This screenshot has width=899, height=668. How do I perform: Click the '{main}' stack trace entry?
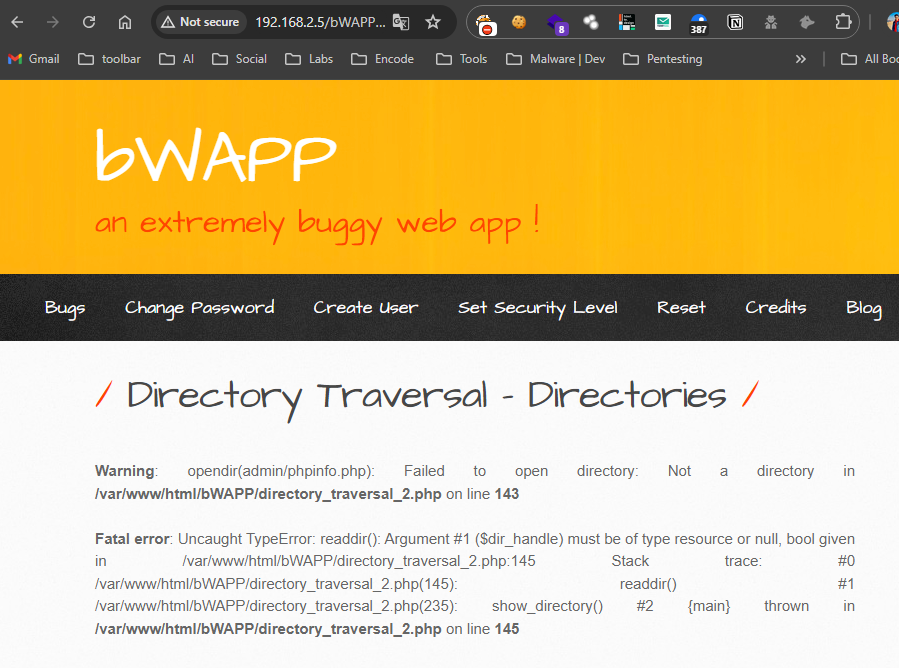pyautogui.click(x=709, y=606)
